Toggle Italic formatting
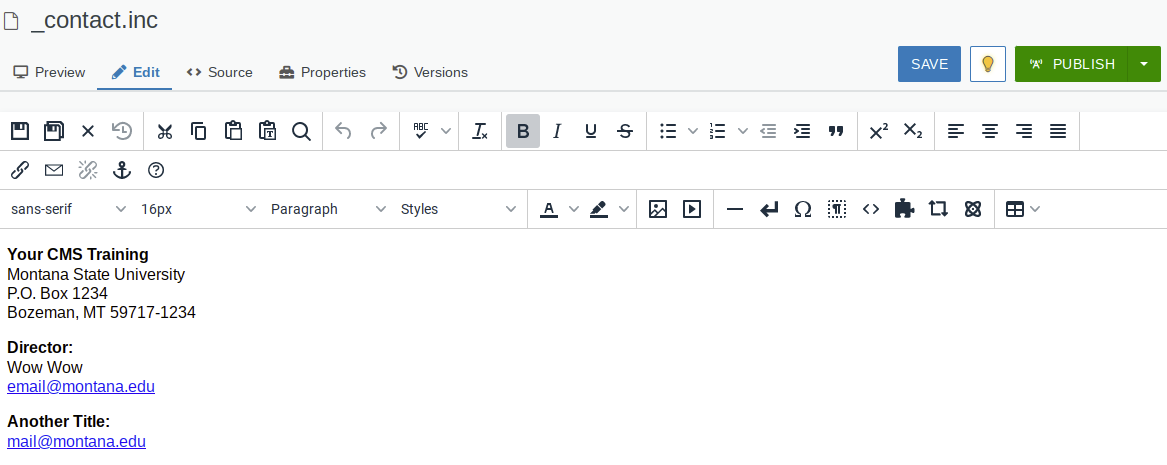The image size is (1167, 465). (x=557, y=131)
